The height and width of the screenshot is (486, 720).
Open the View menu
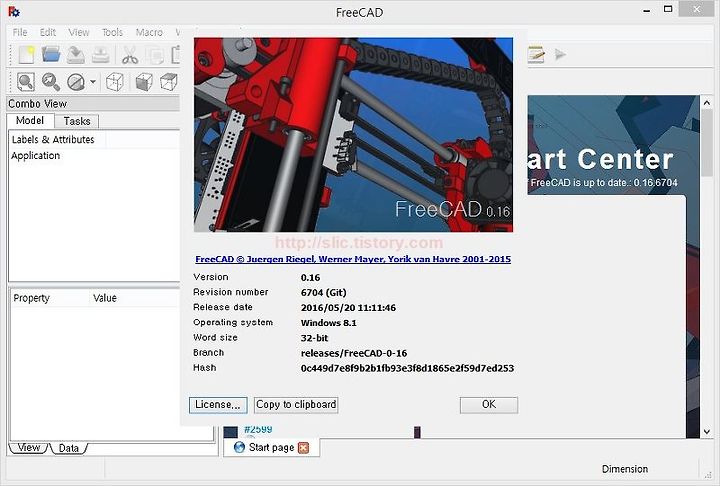pos(79,32)
